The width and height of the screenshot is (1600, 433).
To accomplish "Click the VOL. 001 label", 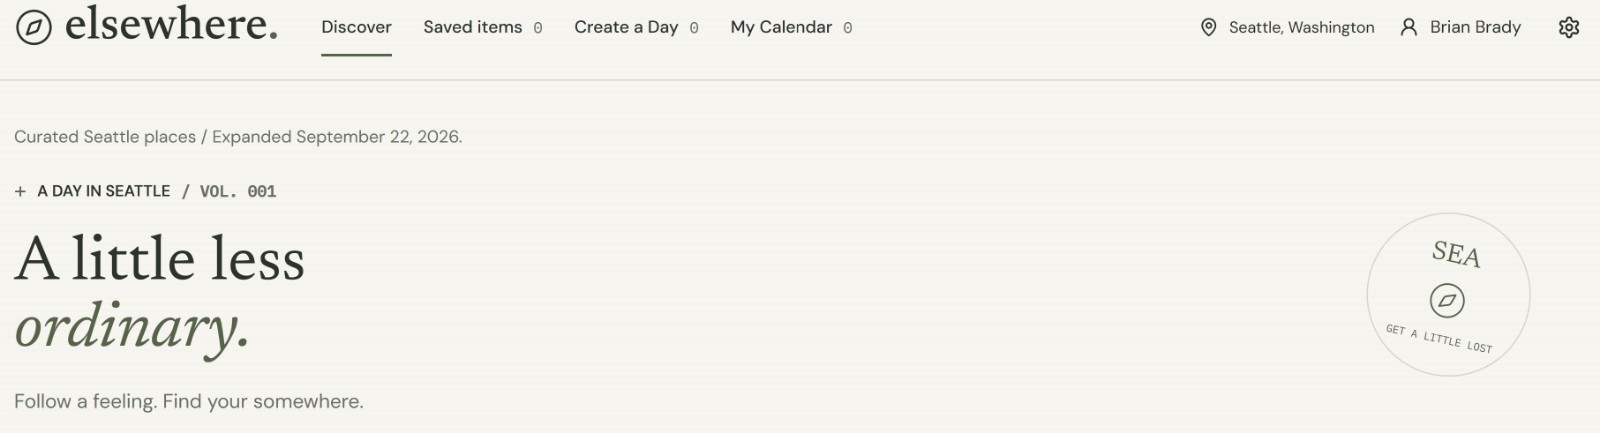I will point(238,191).
